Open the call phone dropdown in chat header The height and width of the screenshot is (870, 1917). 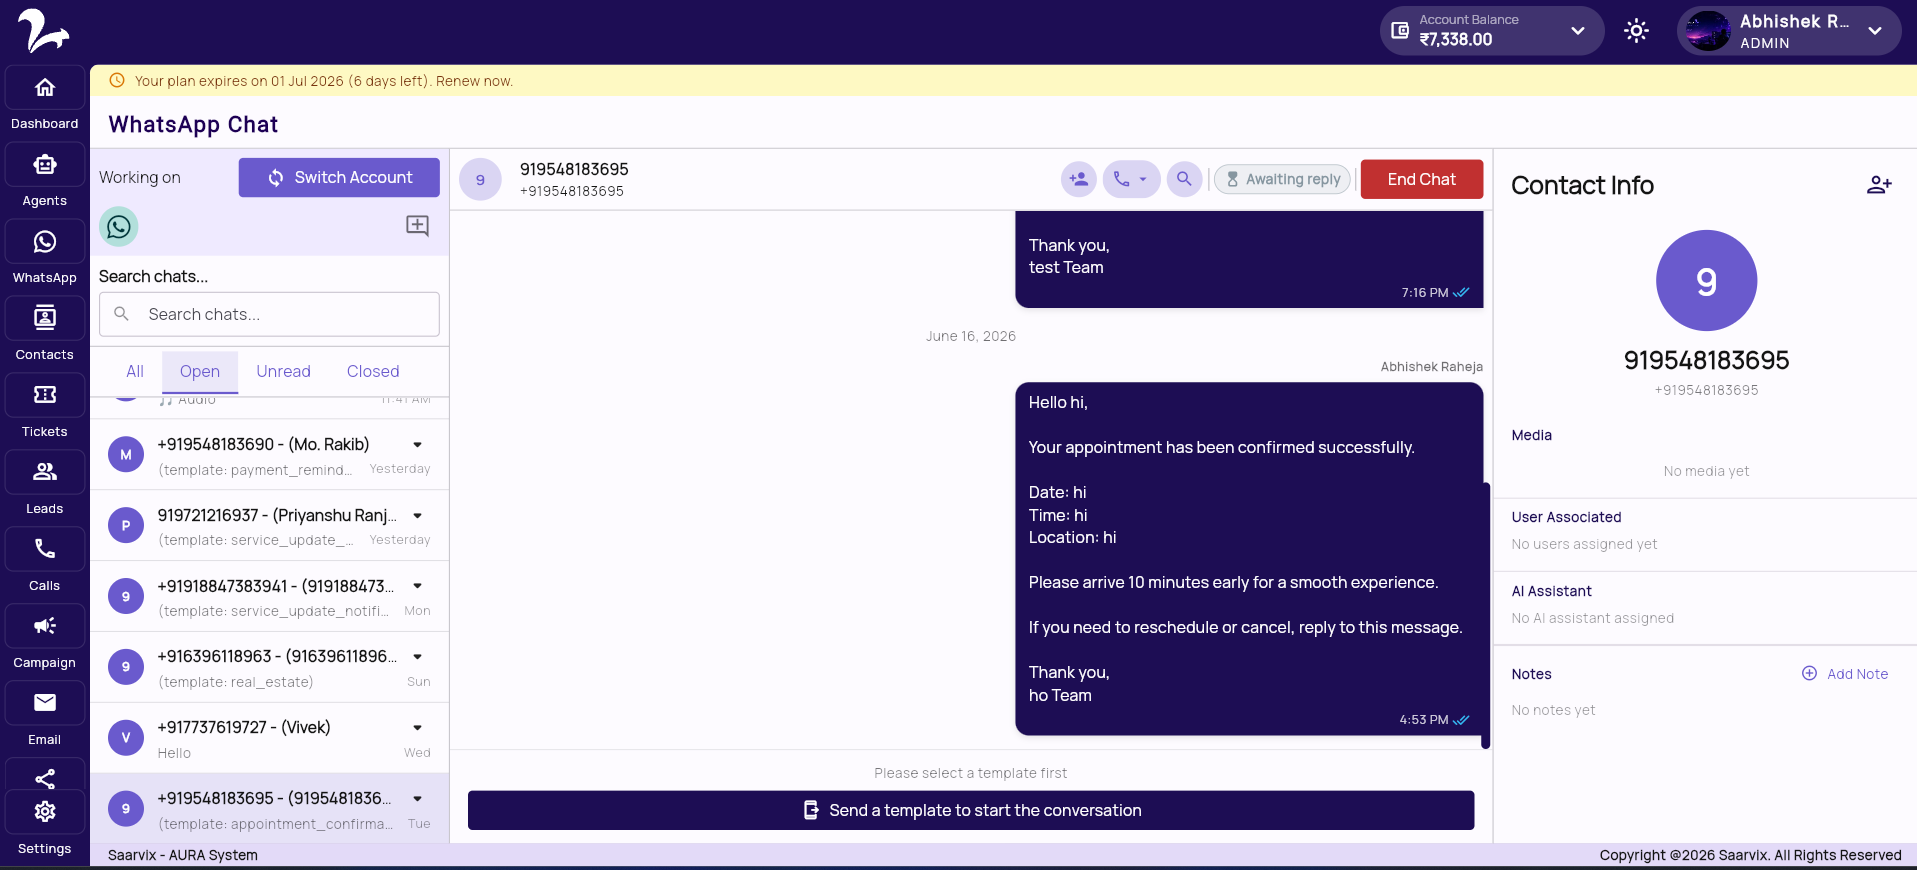(x=1131, y=179)
